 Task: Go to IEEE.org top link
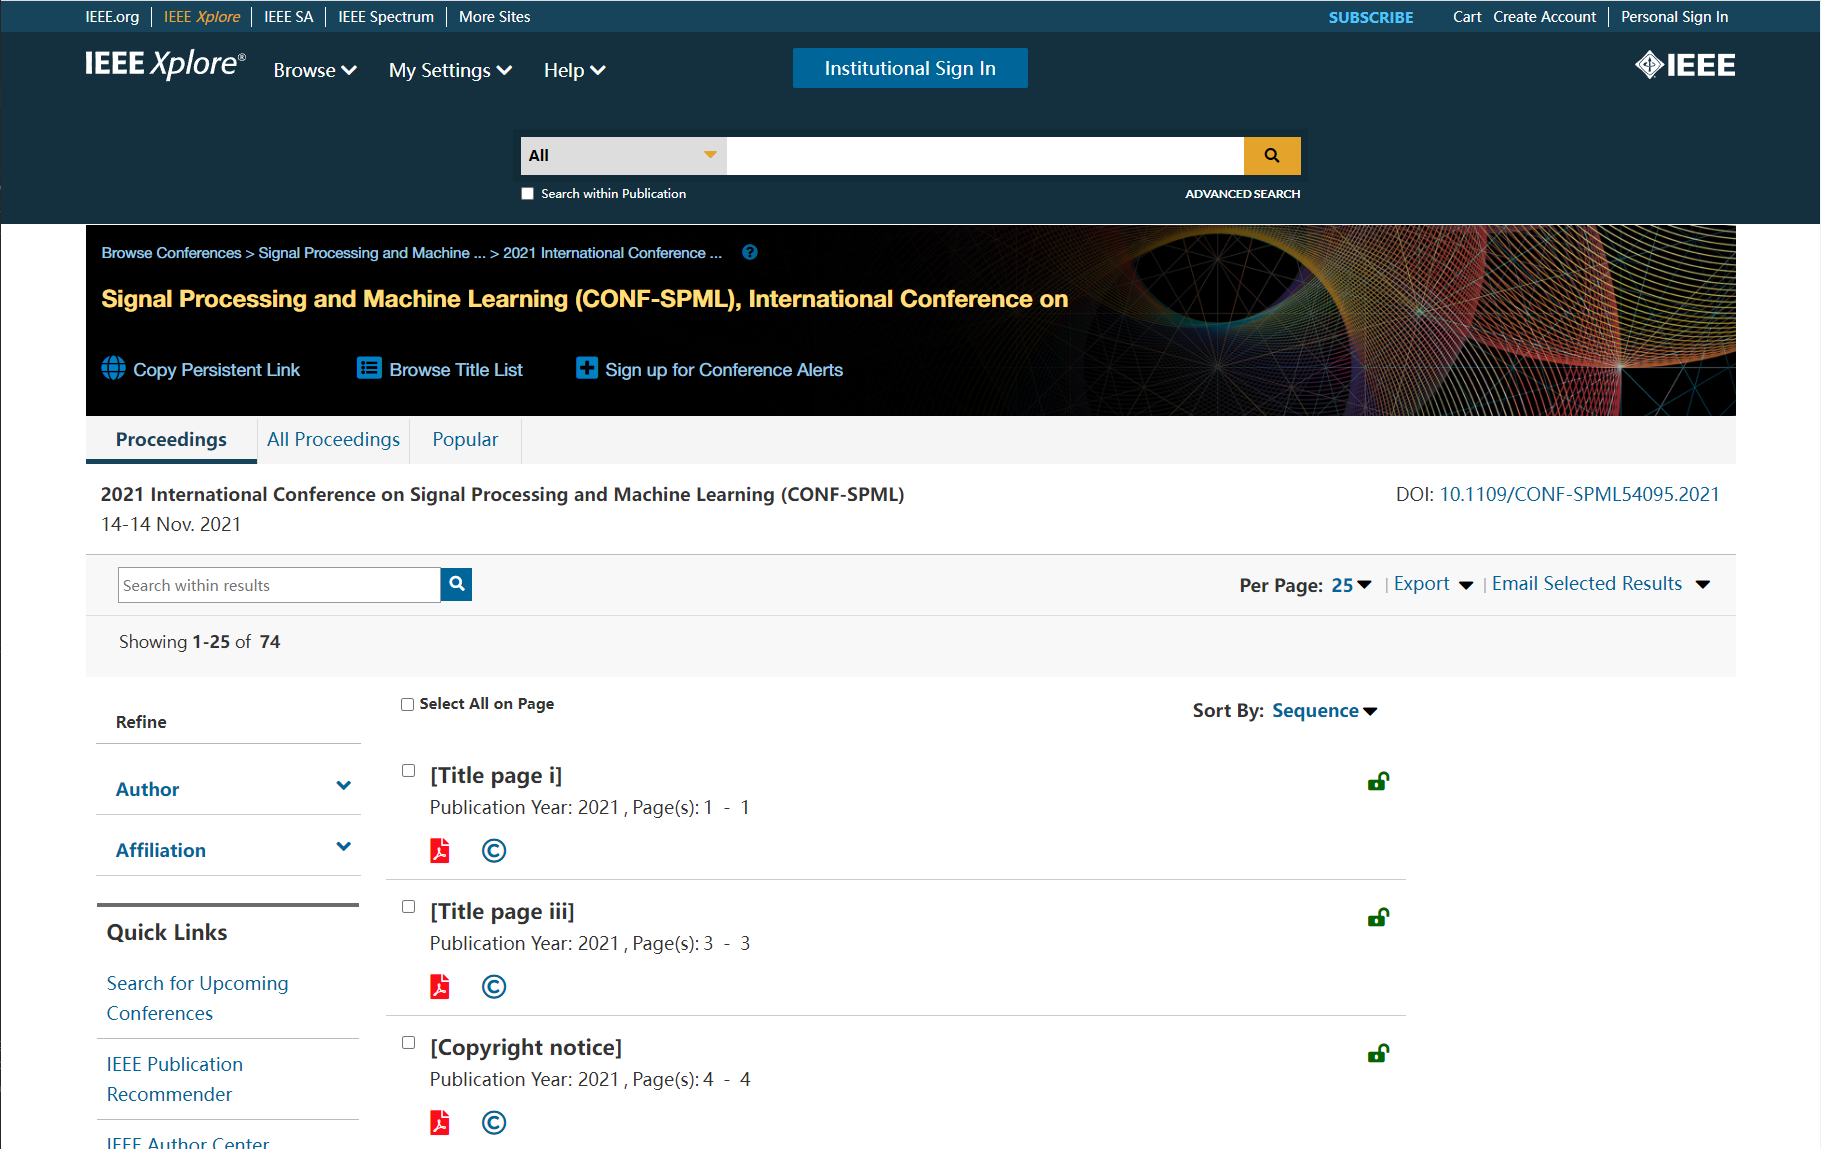tap(112, 17)
